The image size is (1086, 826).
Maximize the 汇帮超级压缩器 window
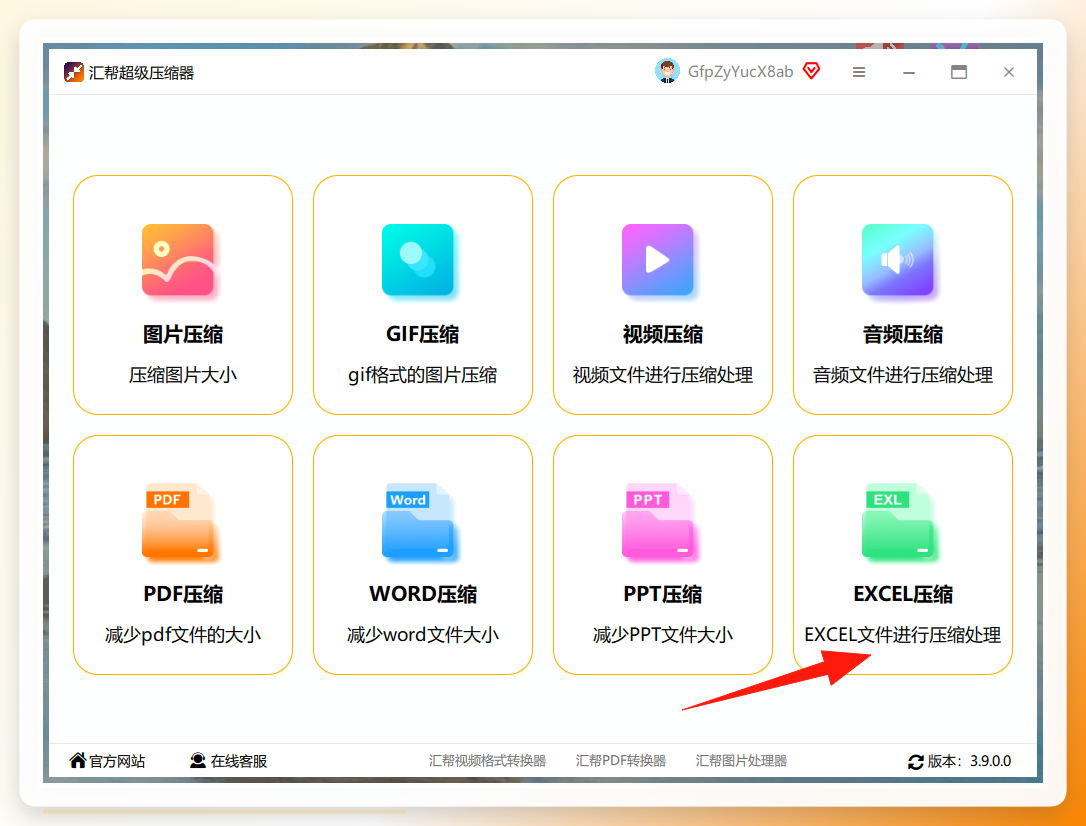click(959, 72)
